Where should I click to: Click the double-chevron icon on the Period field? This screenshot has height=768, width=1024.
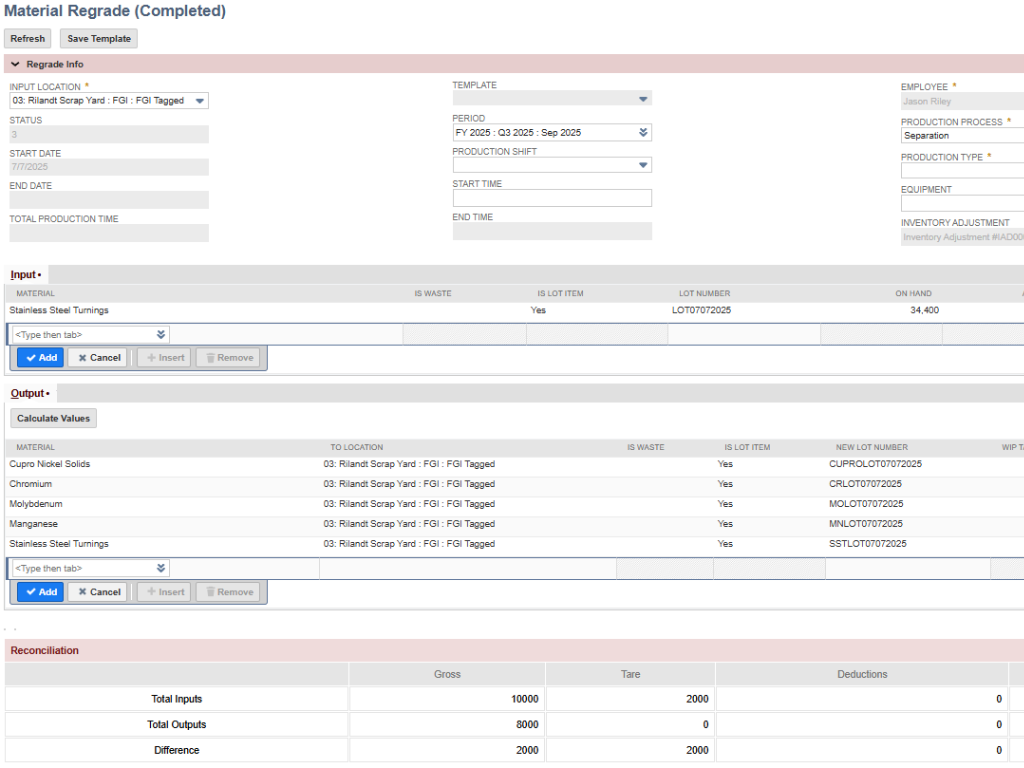(641, 131)
